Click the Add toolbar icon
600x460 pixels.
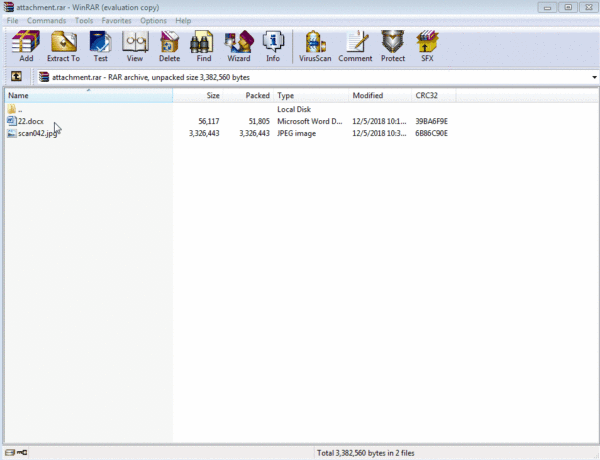pyautogui.click(x=26, y=46)
